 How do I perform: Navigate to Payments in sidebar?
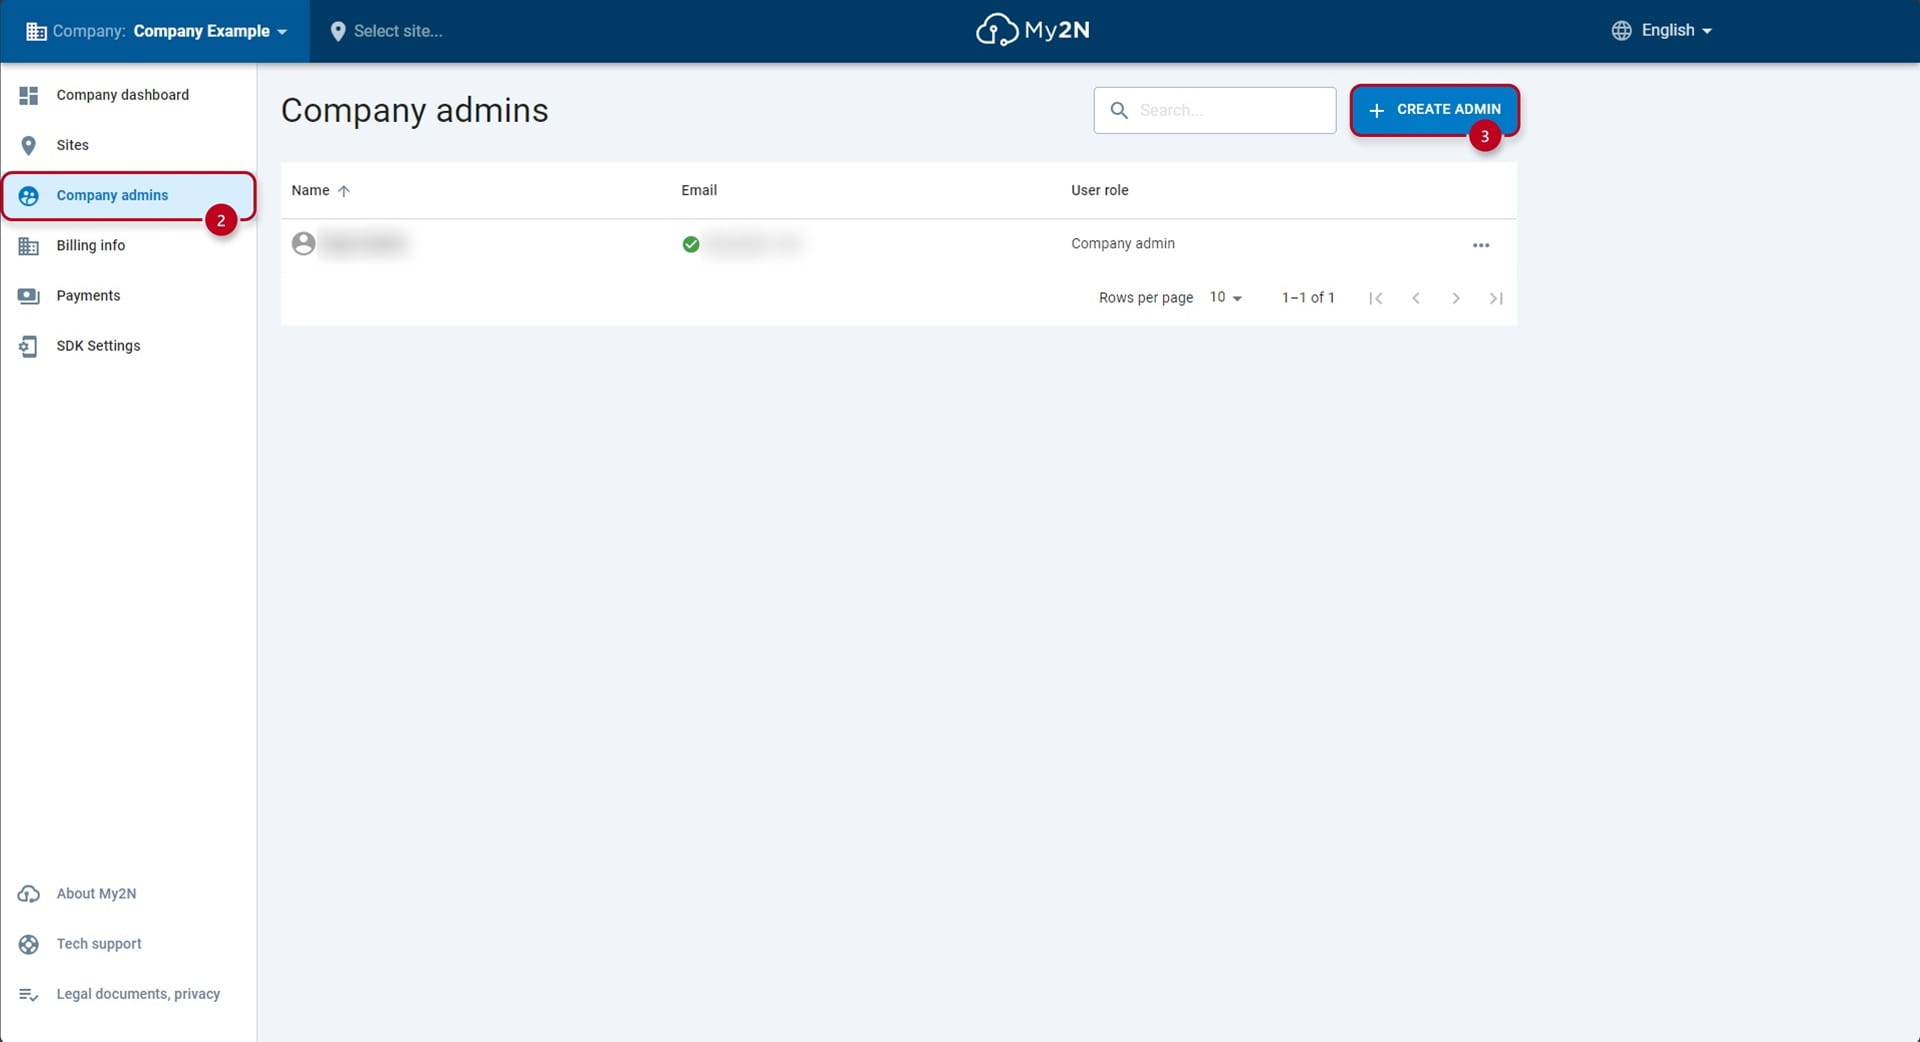[x=128, y=295]
